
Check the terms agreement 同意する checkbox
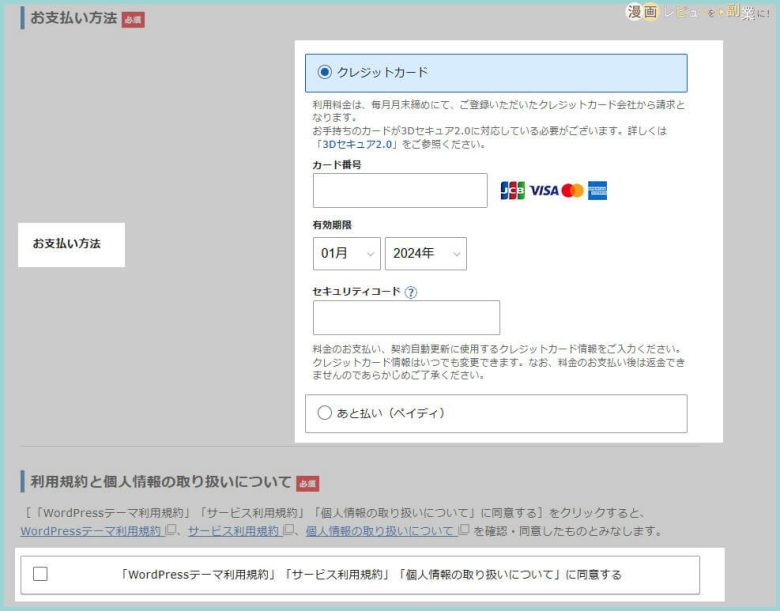point(40,574)
